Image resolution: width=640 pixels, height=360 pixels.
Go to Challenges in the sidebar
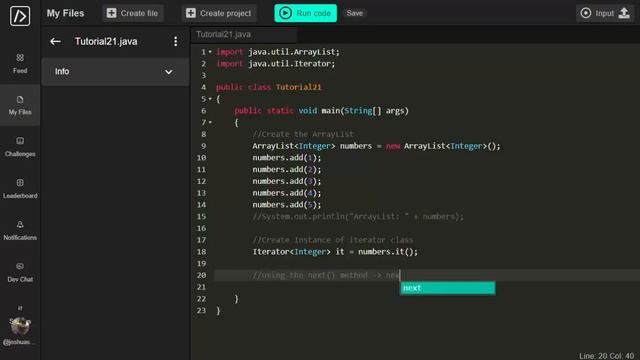tap(20, 147)
